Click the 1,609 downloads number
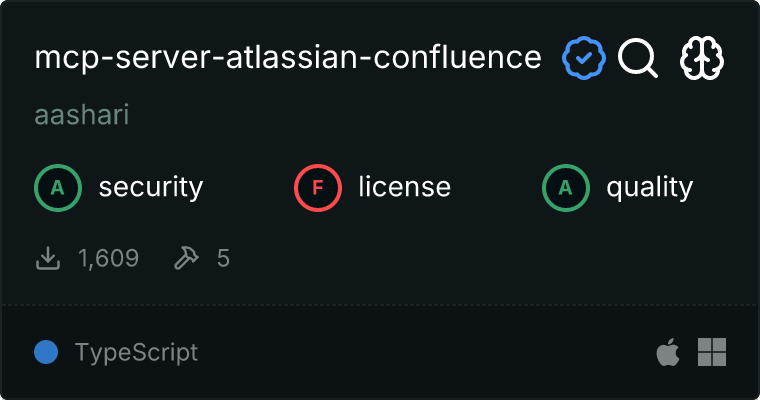This screenshot has height=400, width=760. coord(108,259)
